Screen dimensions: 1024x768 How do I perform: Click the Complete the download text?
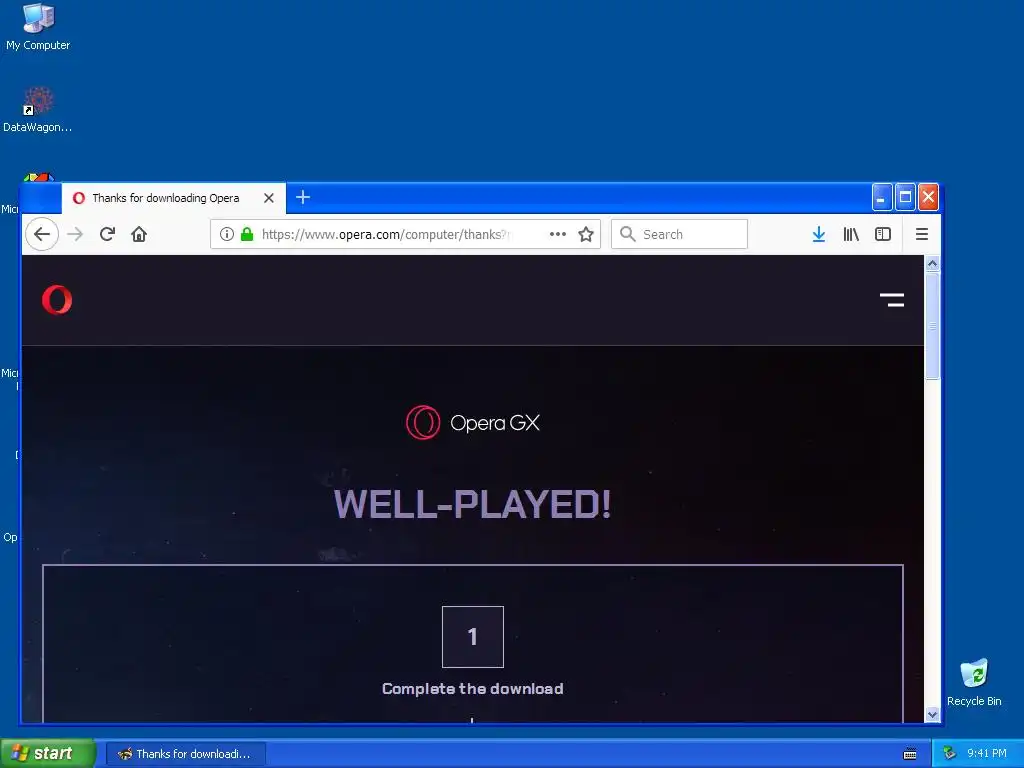point(473,688)
